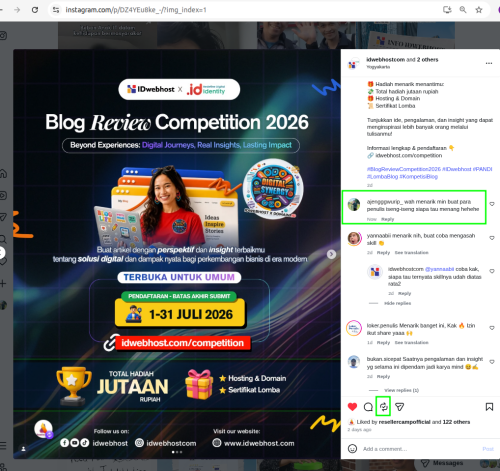
Task: Reply to the yannaabii comment
Action: tap(383, 253)
